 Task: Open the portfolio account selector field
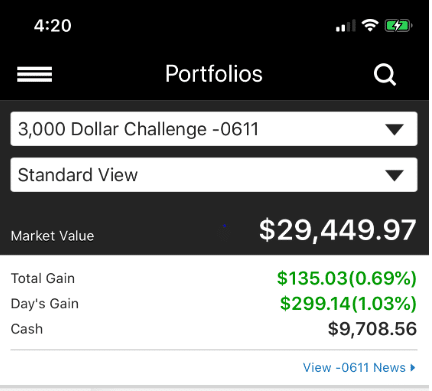(x=214, y=129)
